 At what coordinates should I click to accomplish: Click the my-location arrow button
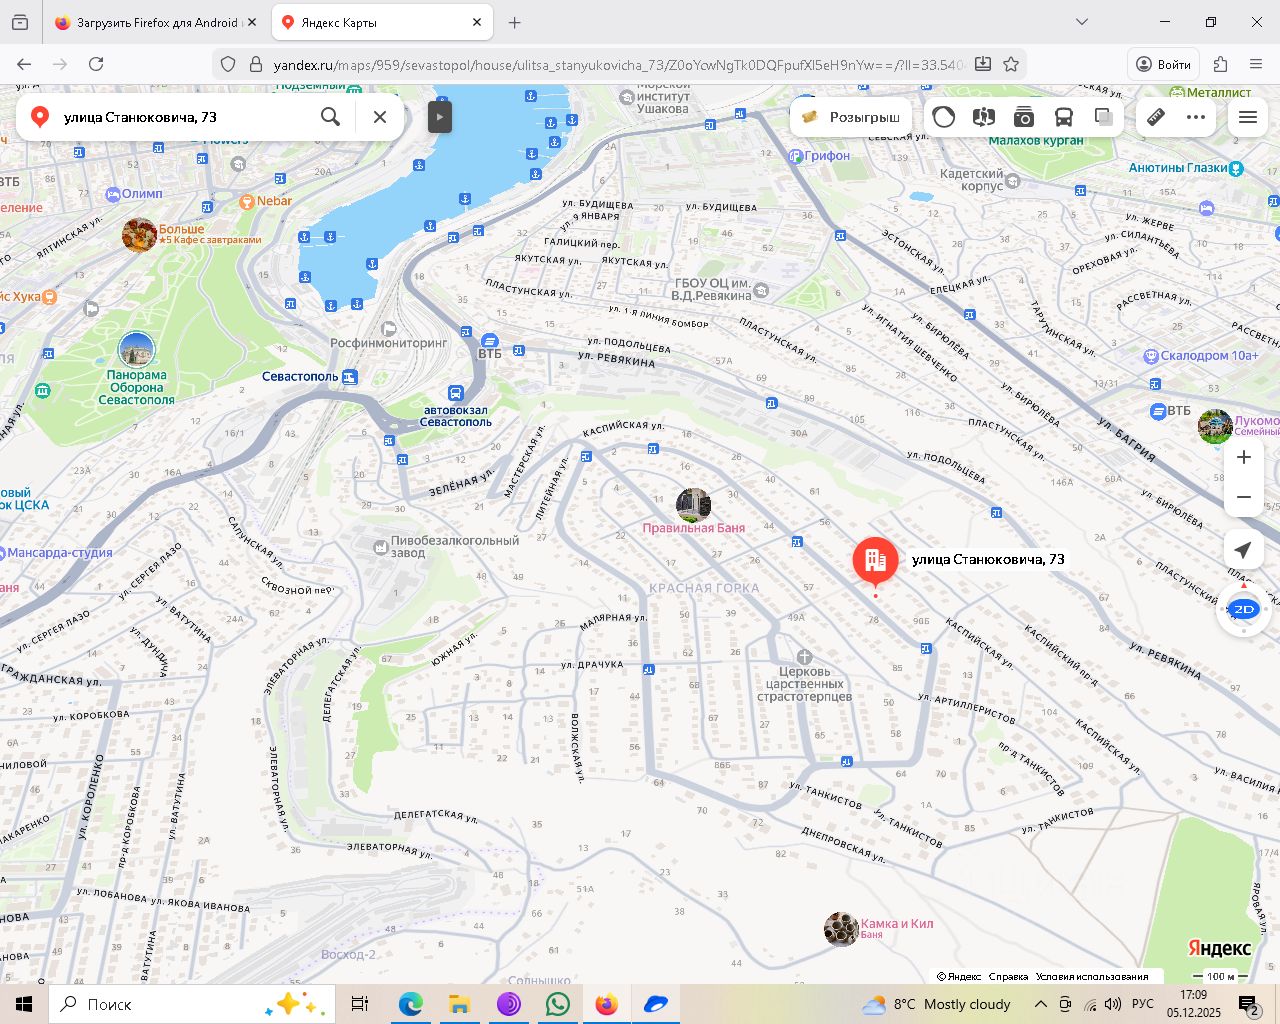[1243, 550]
